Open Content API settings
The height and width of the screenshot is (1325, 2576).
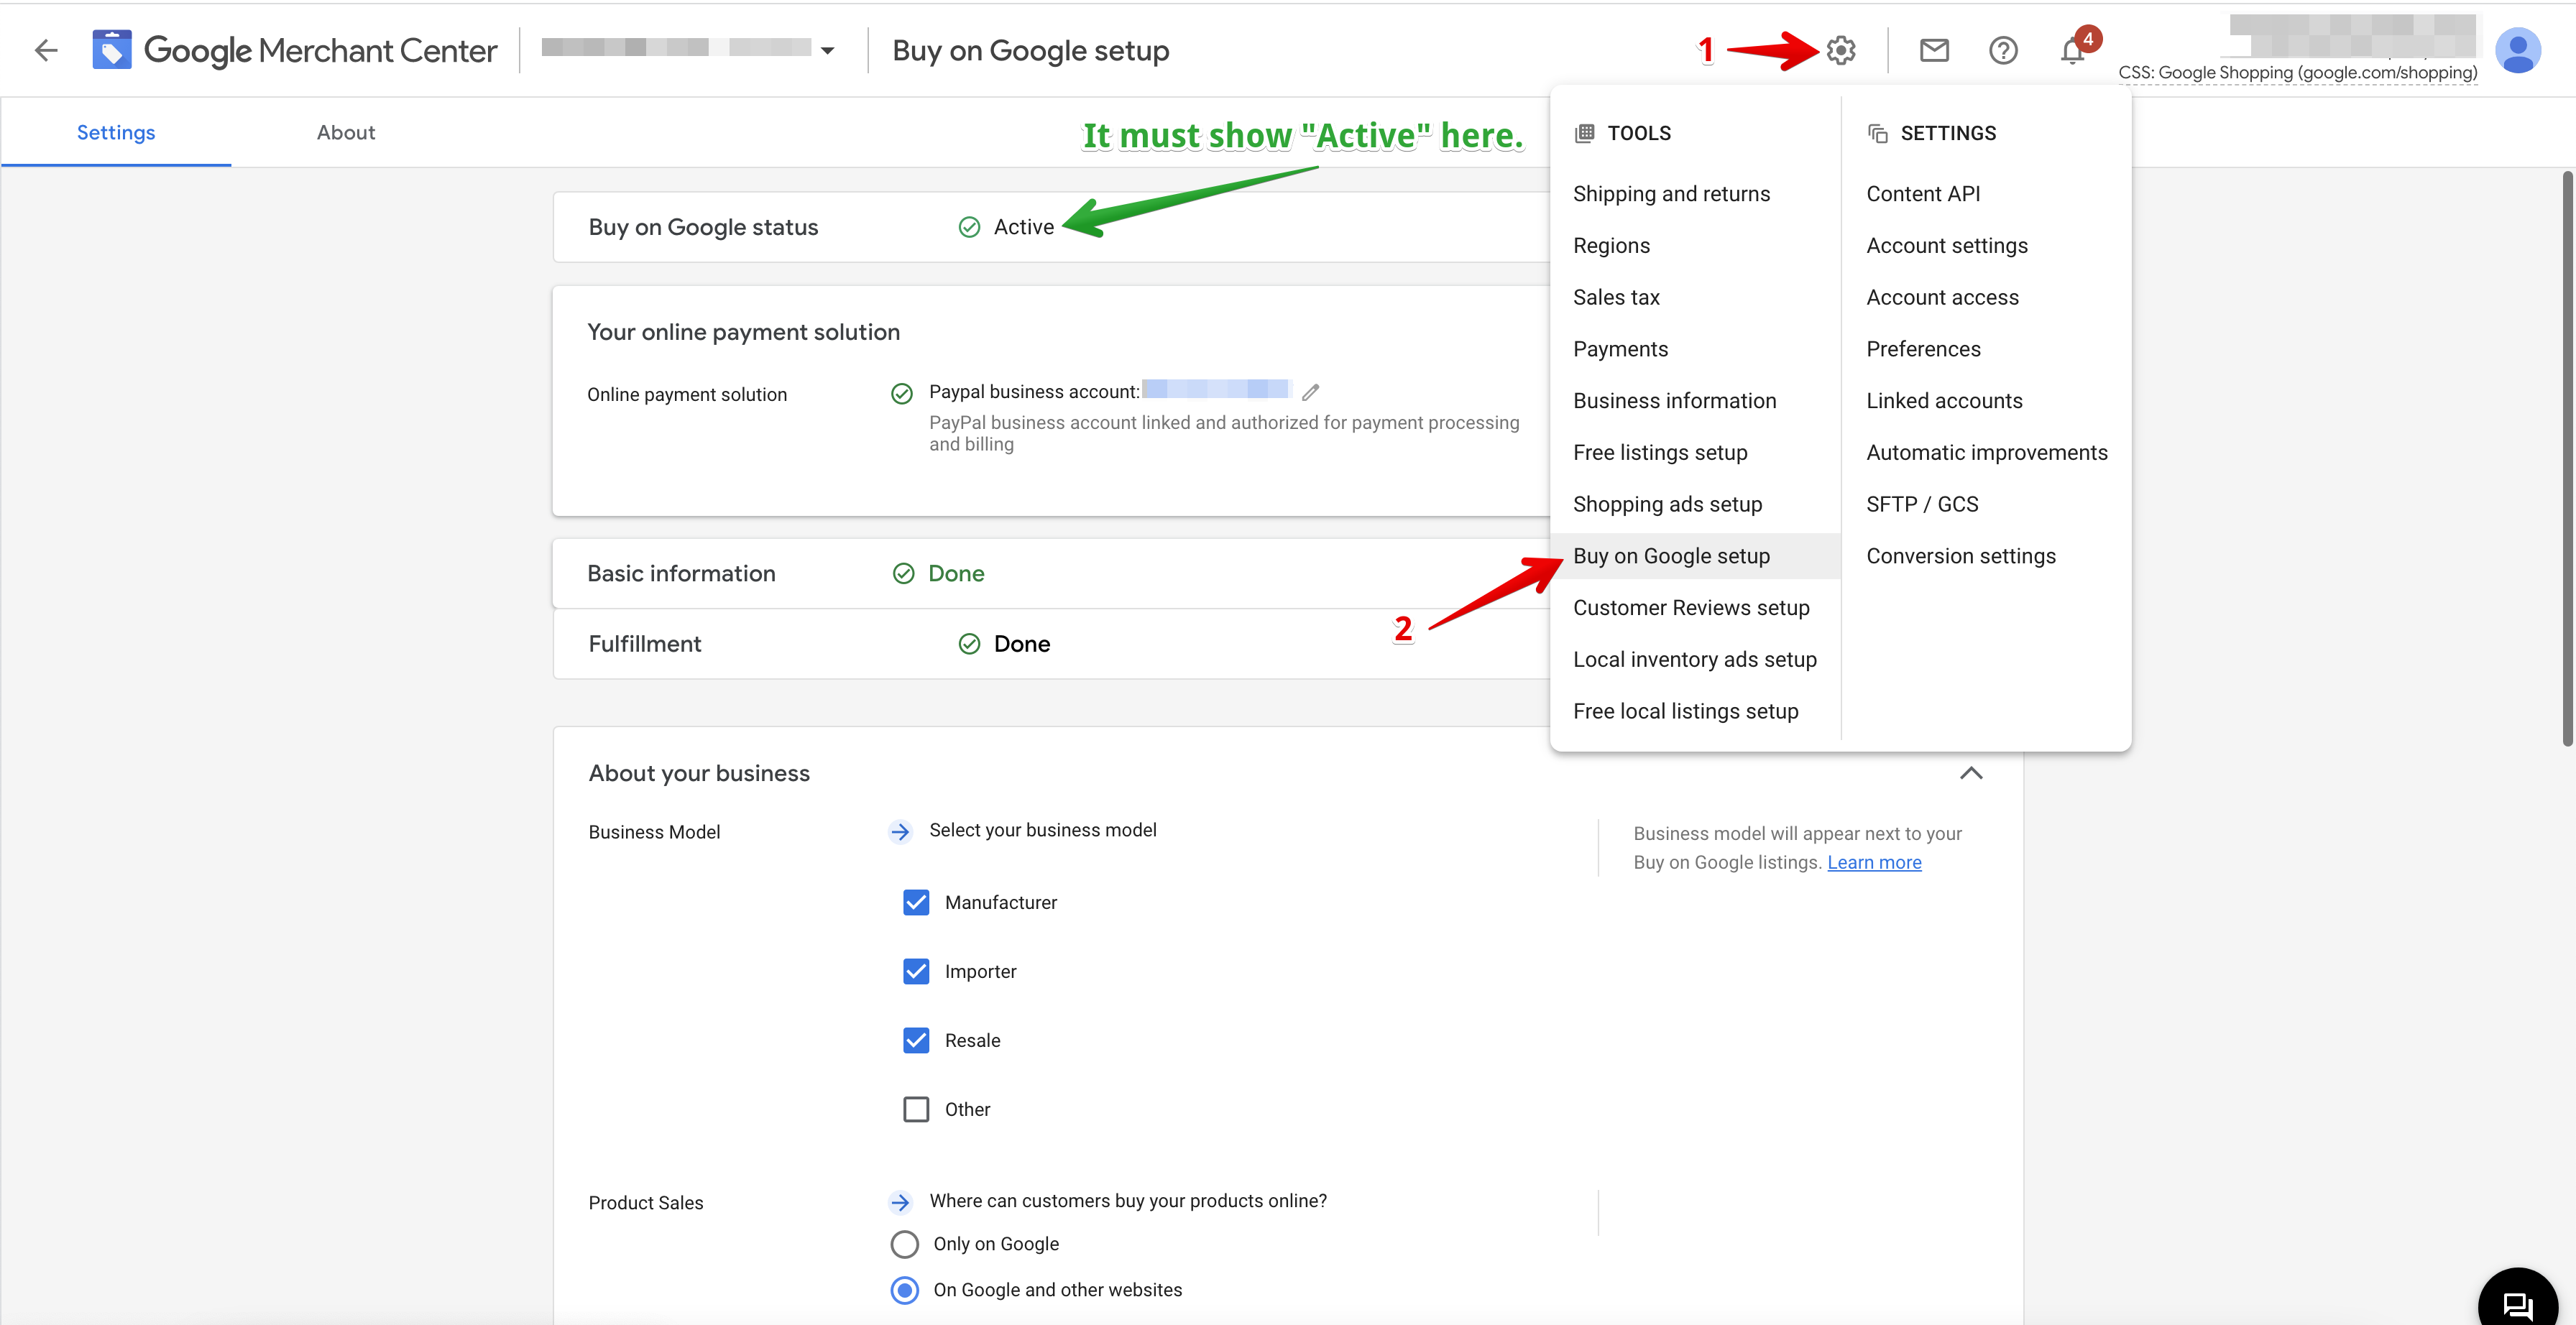tap(1923, 193)
